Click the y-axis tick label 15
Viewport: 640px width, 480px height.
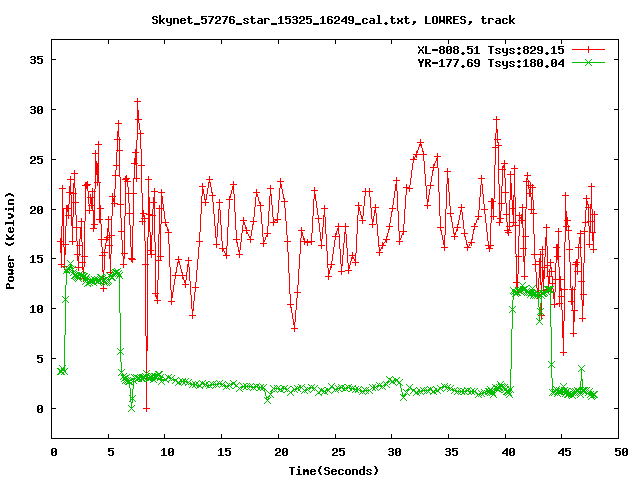click(x=36, y=259)
